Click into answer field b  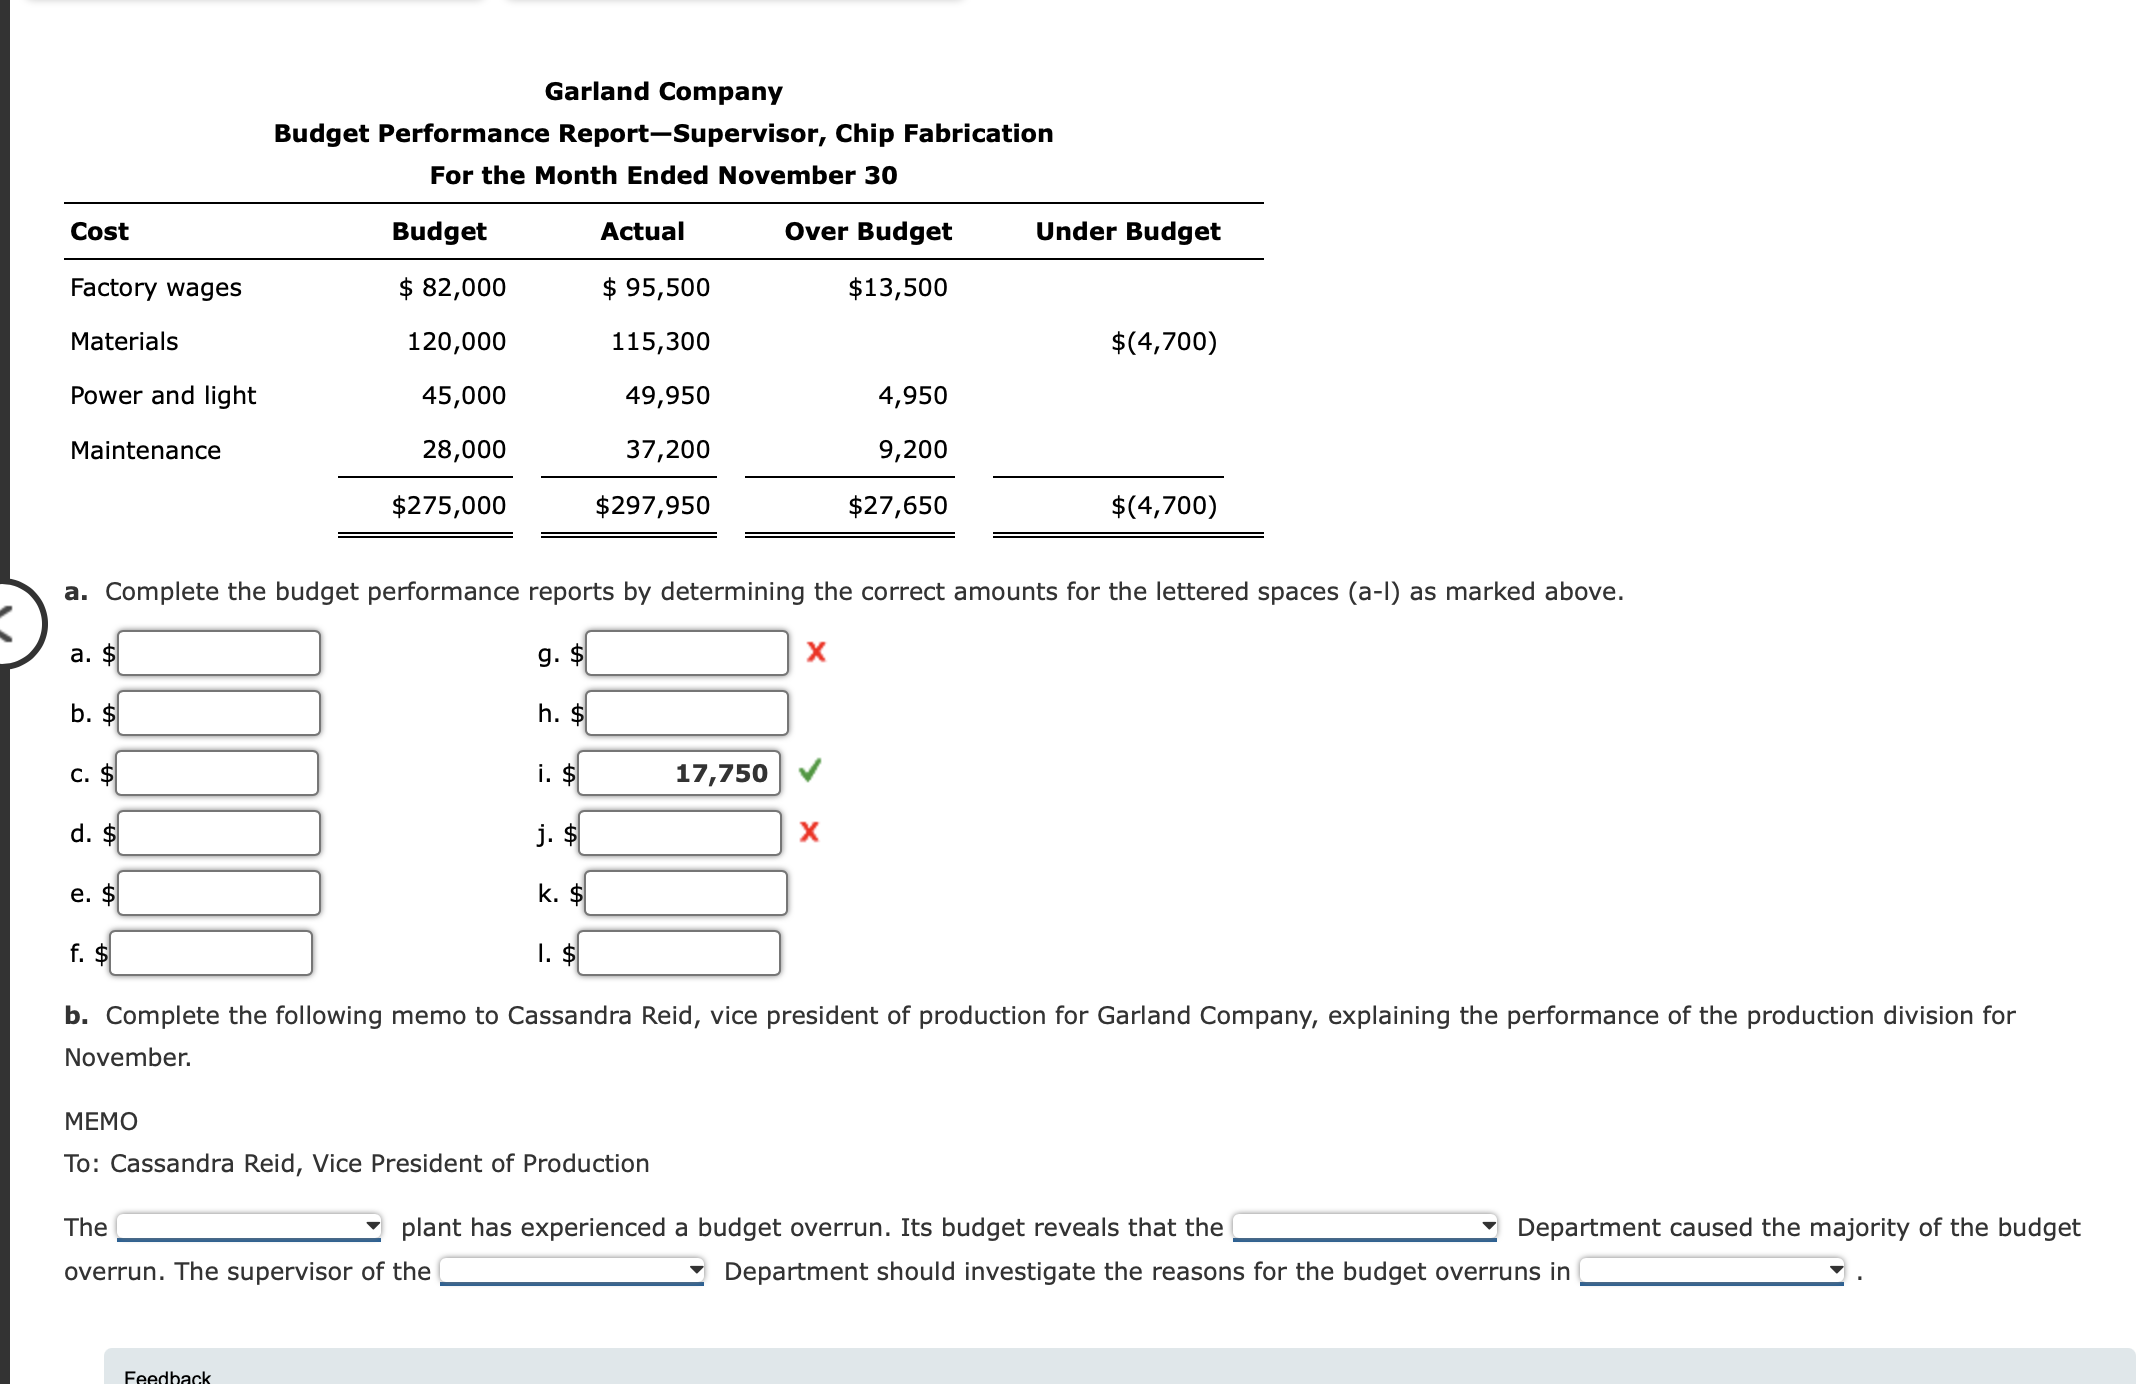[219, 713]
